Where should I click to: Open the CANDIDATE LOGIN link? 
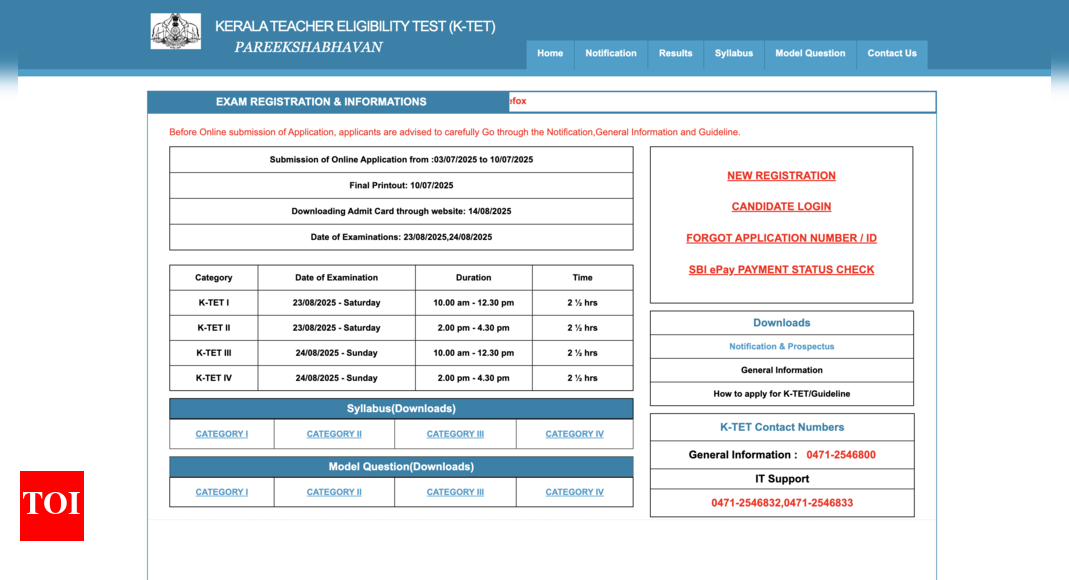point(781,207)
